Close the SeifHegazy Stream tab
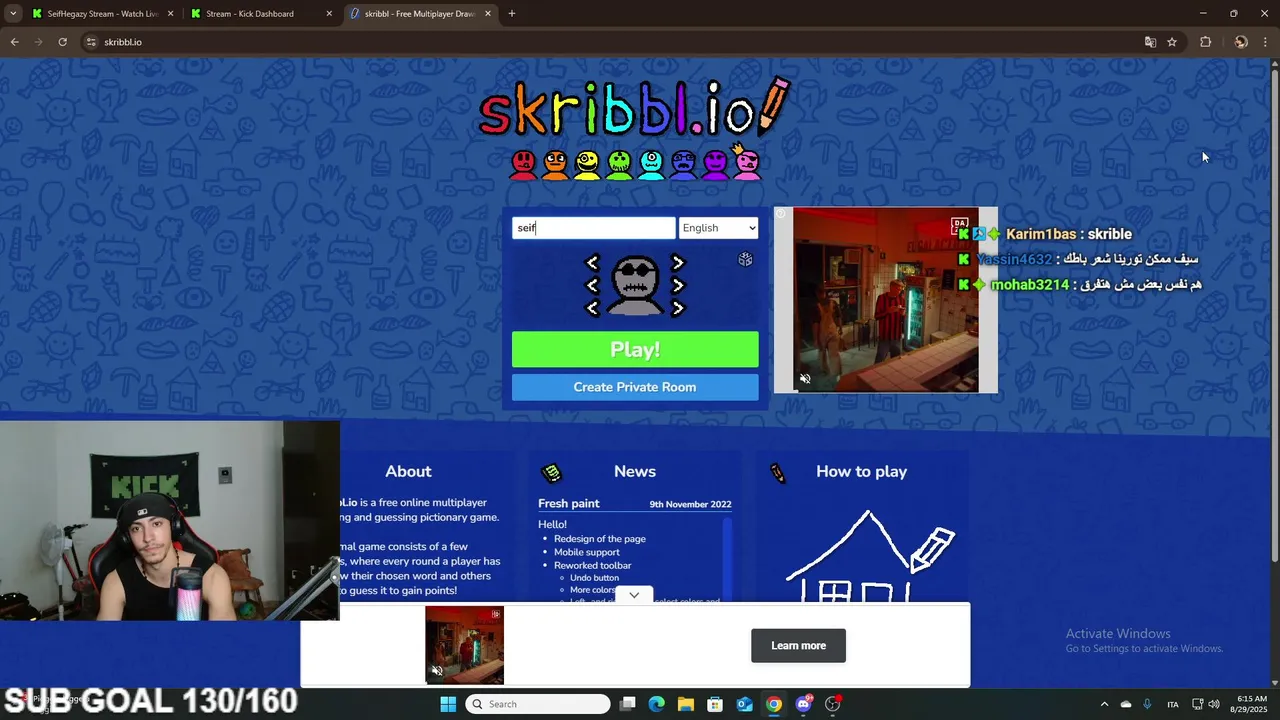Viewport: 1280px width, 720px height. (170, 14)
